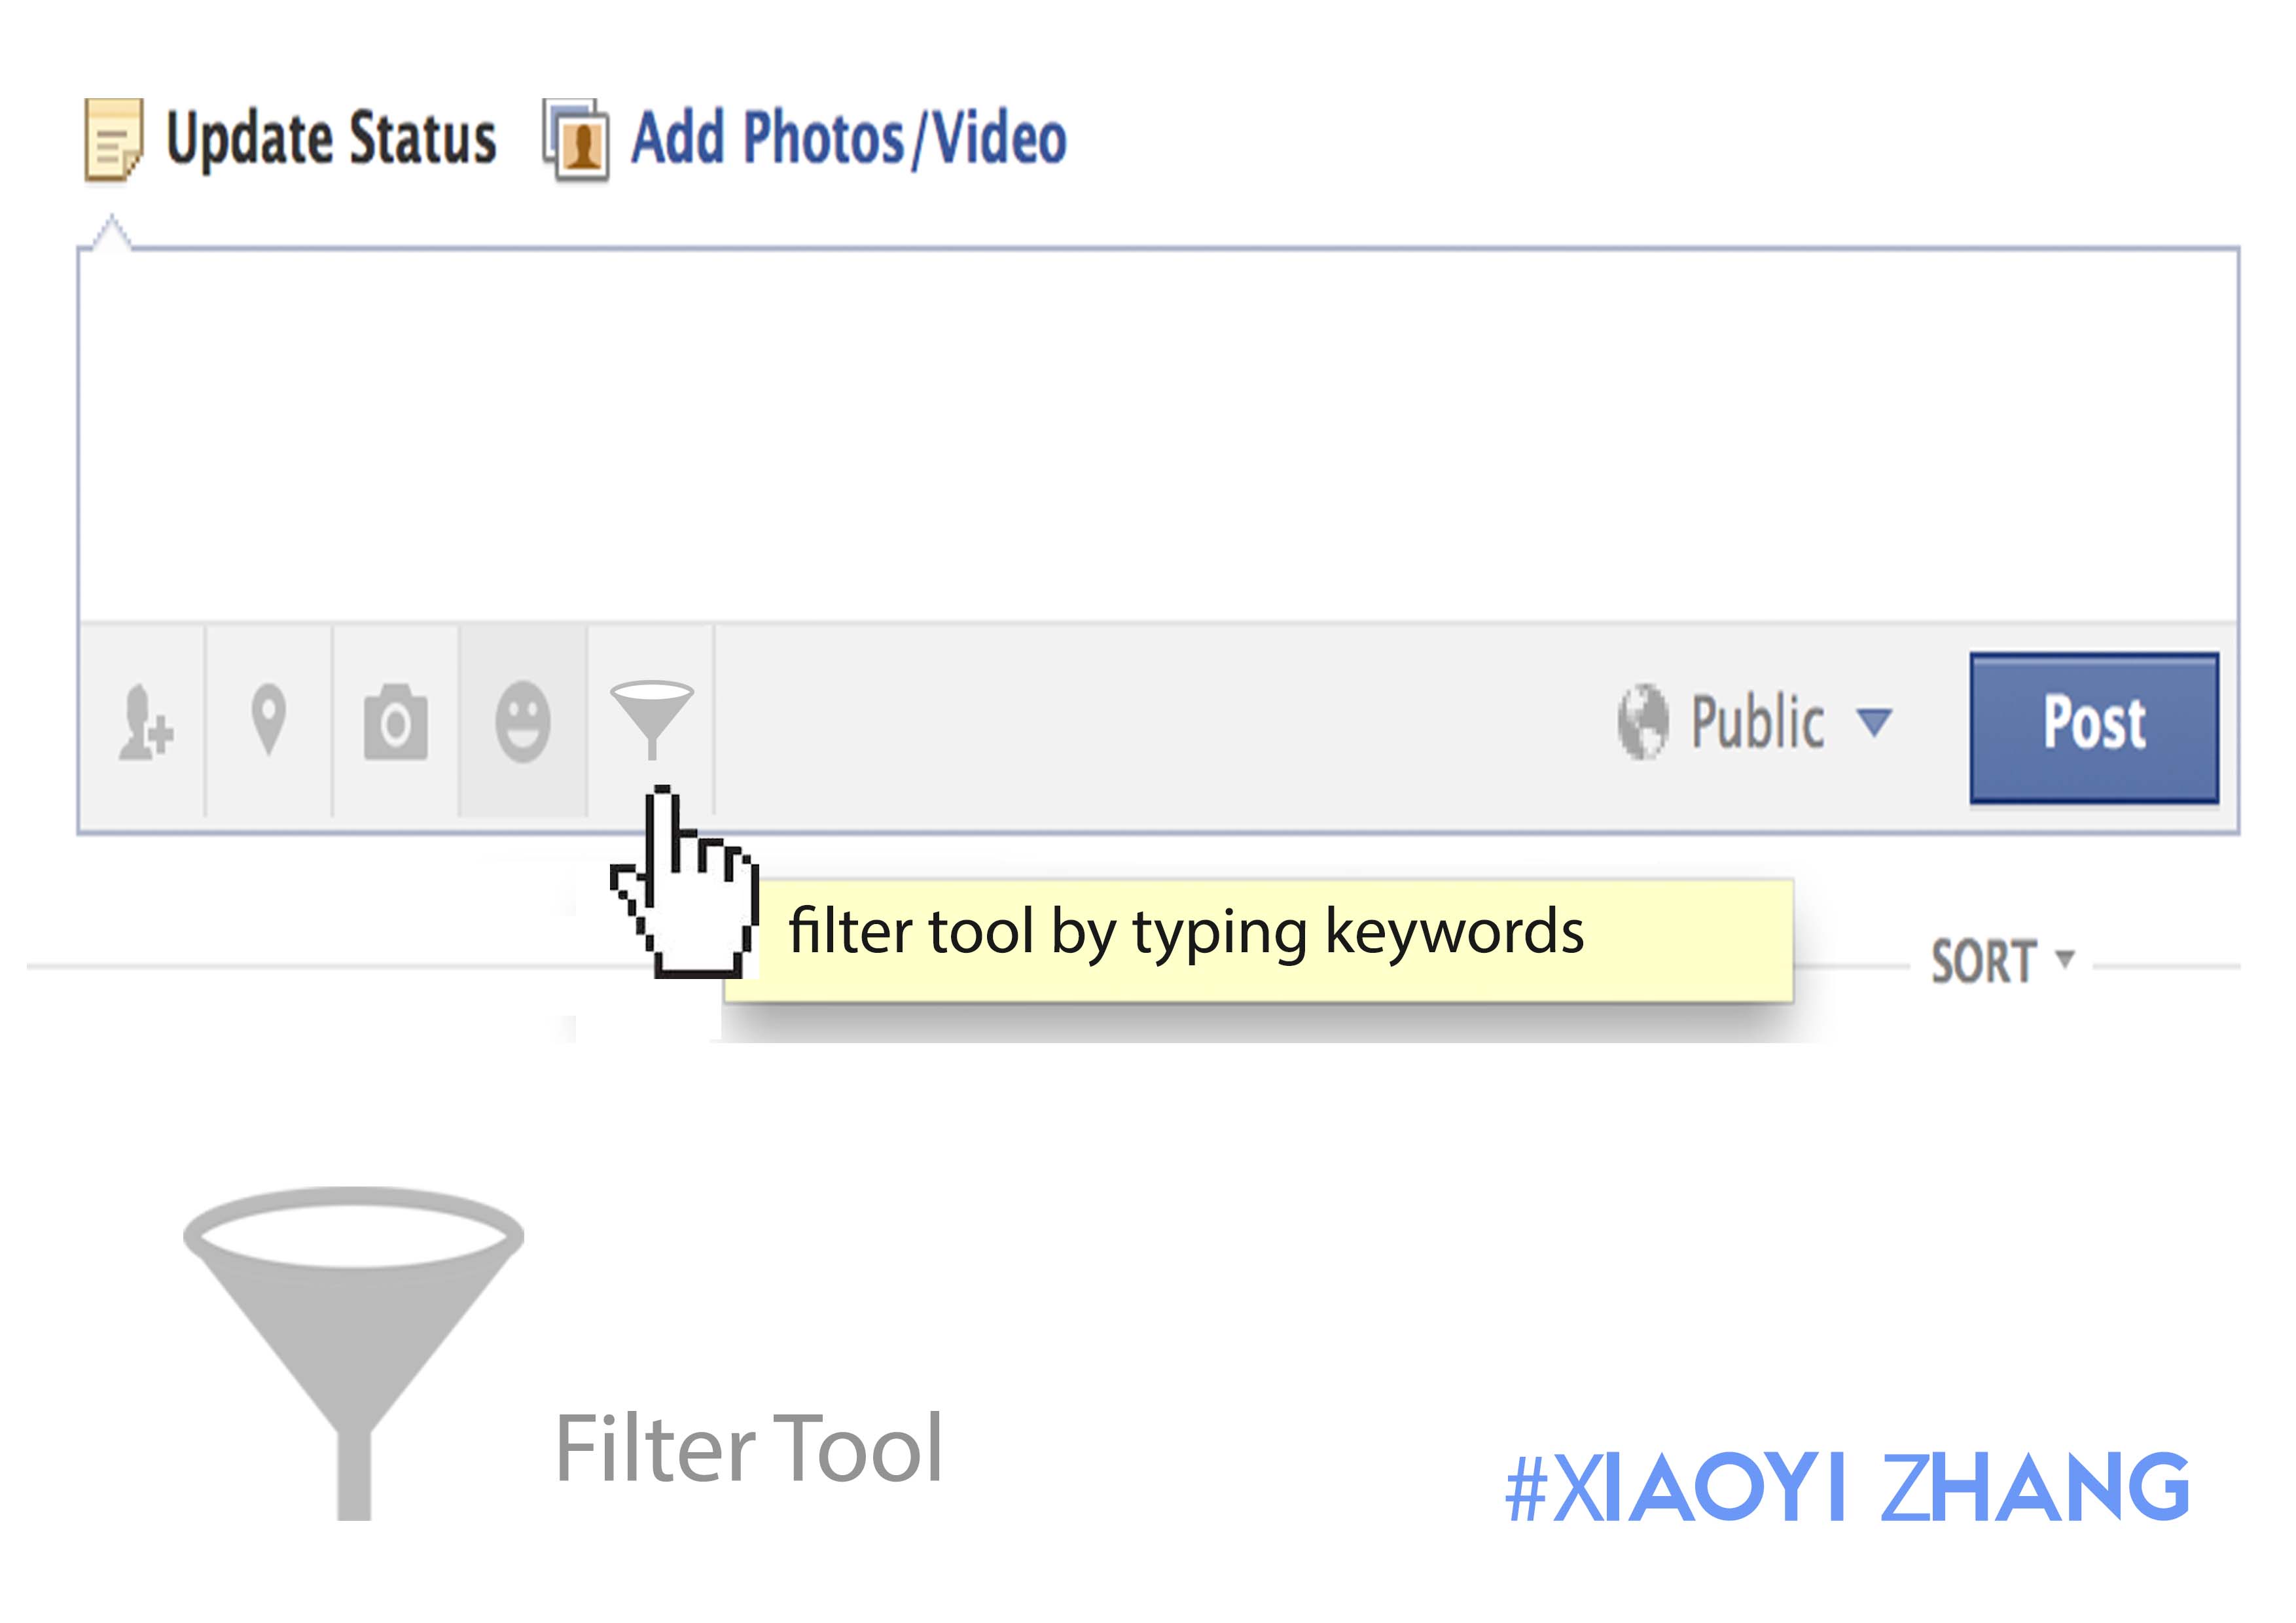Click the SORT label text

coord(1982,962)
